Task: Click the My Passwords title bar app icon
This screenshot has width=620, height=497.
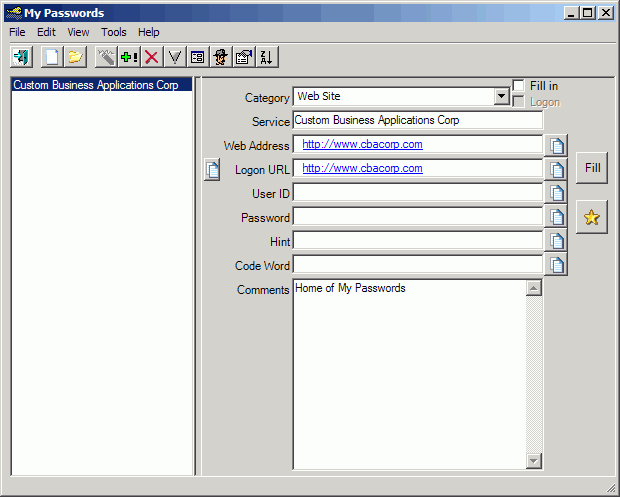Action: pos(14,13)
